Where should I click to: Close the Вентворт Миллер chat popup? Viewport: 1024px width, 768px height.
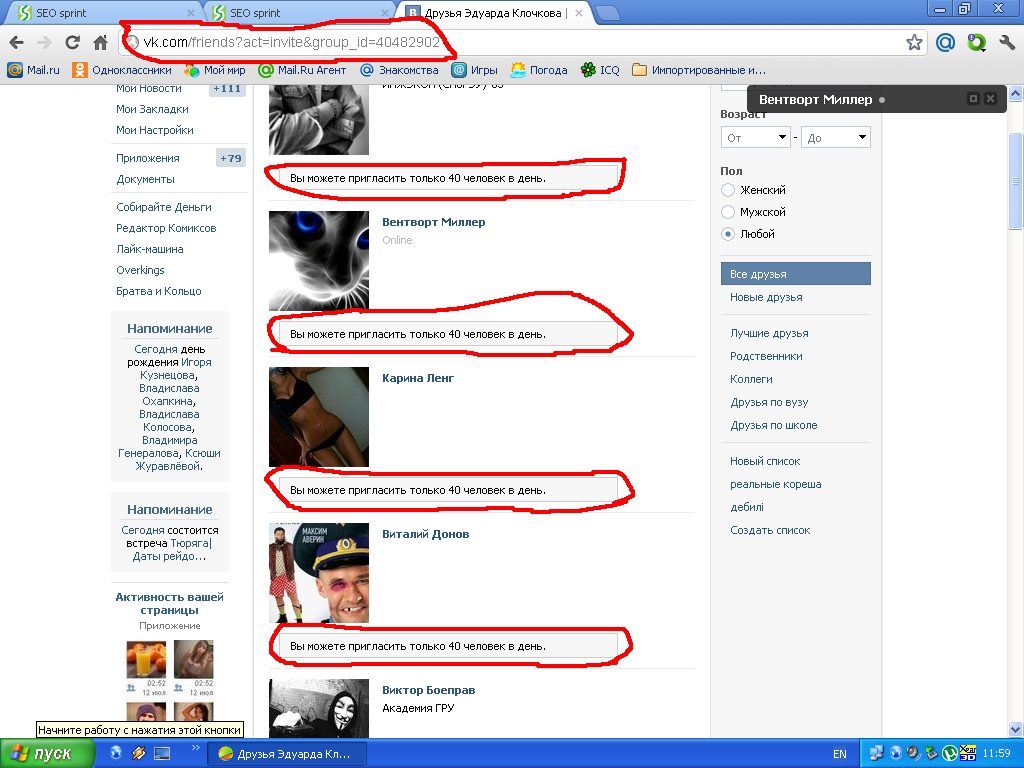(991, 99)
